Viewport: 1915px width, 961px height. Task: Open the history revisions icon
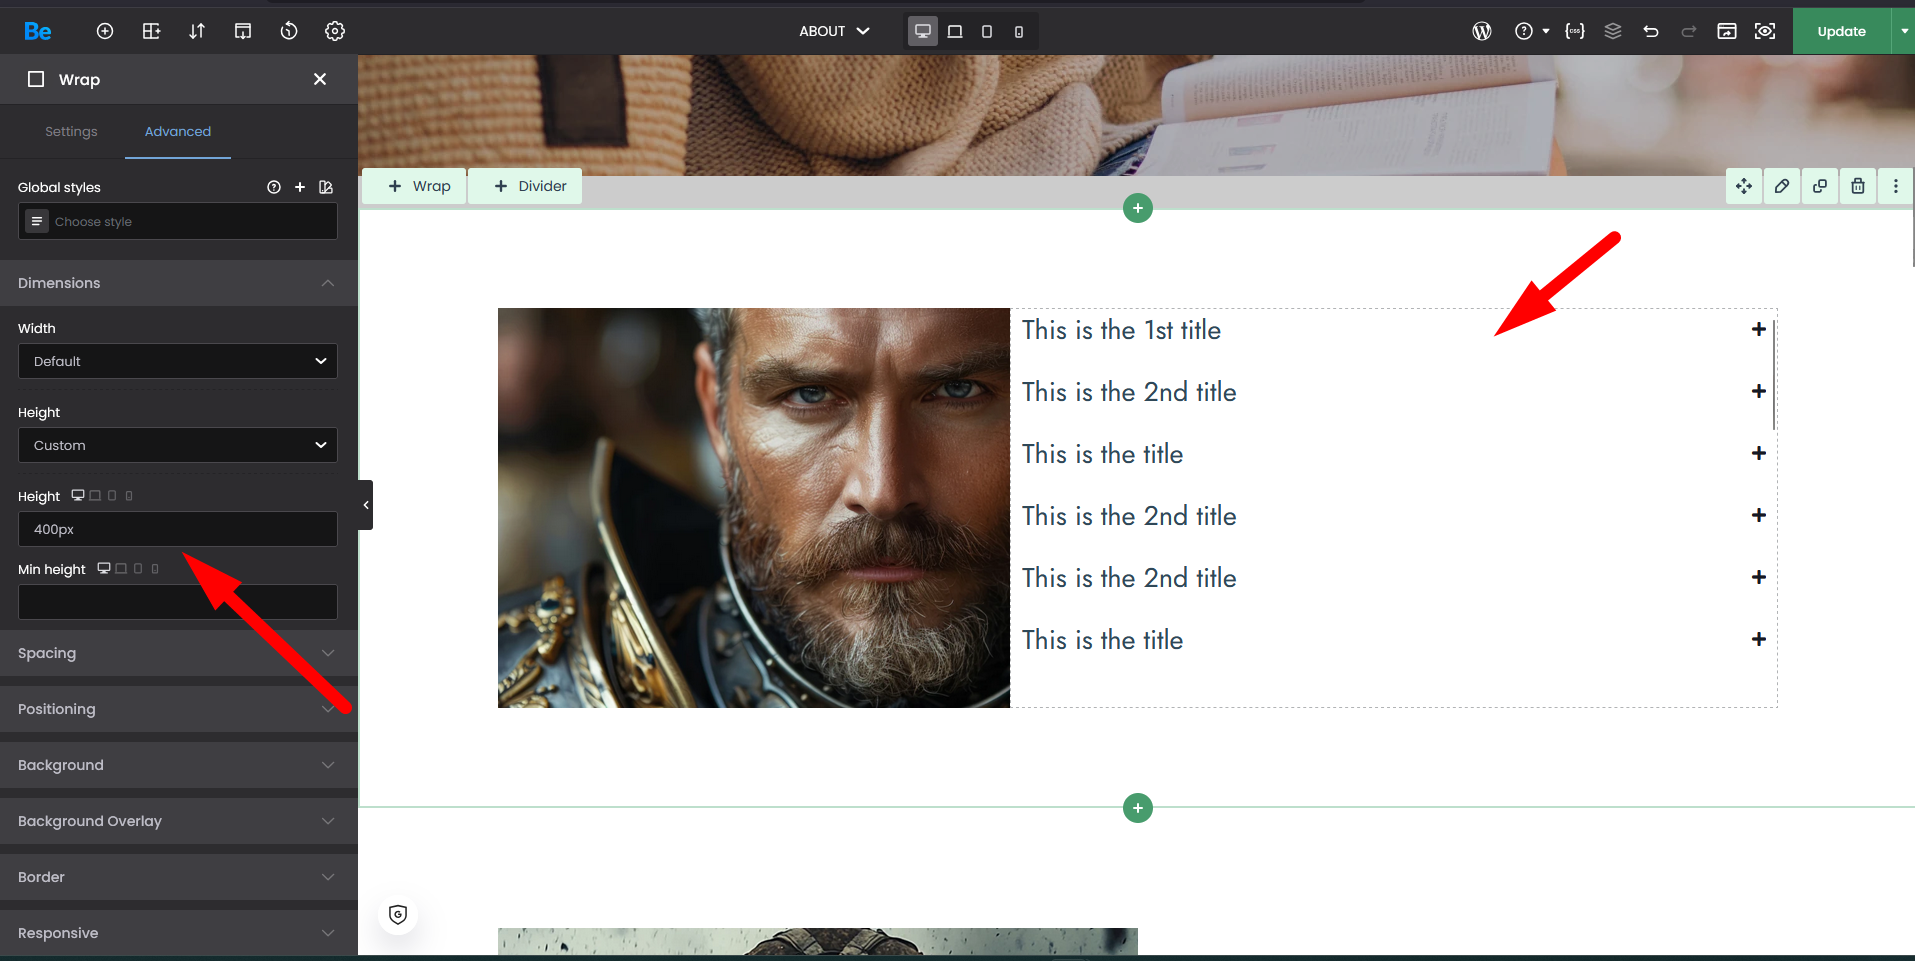[289, 31]
